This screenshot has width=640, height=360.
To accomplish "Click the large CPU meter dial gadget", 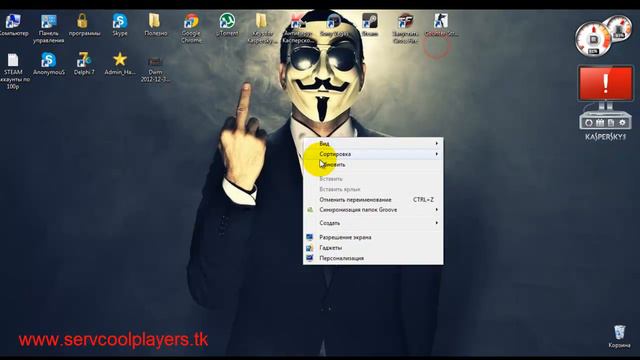I will (x=593, y=40).
